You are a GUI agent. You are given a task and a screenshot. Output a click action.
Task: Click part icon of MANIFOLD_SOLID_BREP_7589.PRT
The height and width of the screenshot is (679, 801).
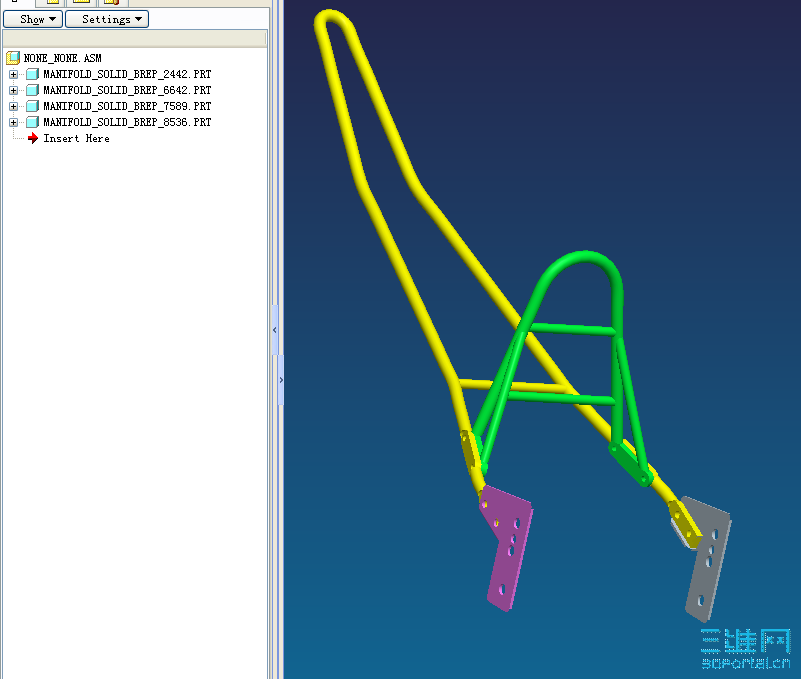pyautogui.click(x=32, y=106)
